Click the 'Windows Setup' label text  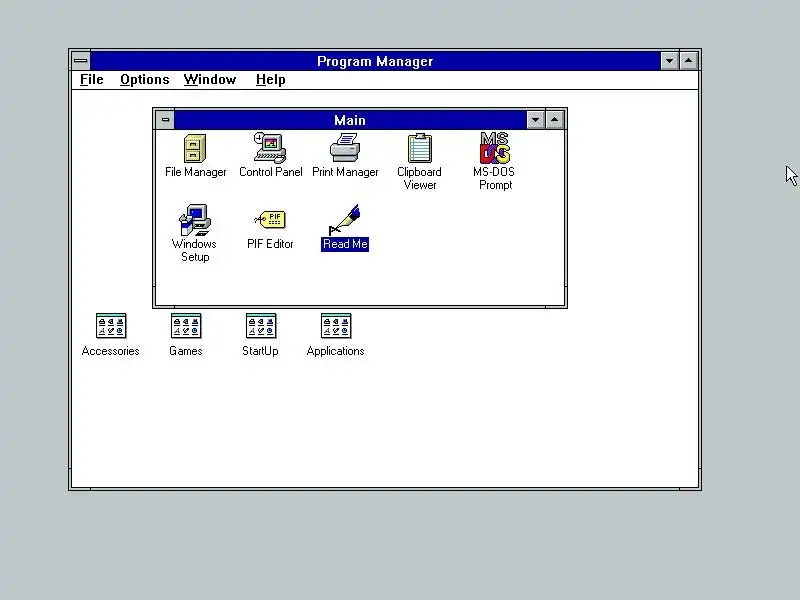(x=194, y=251)
